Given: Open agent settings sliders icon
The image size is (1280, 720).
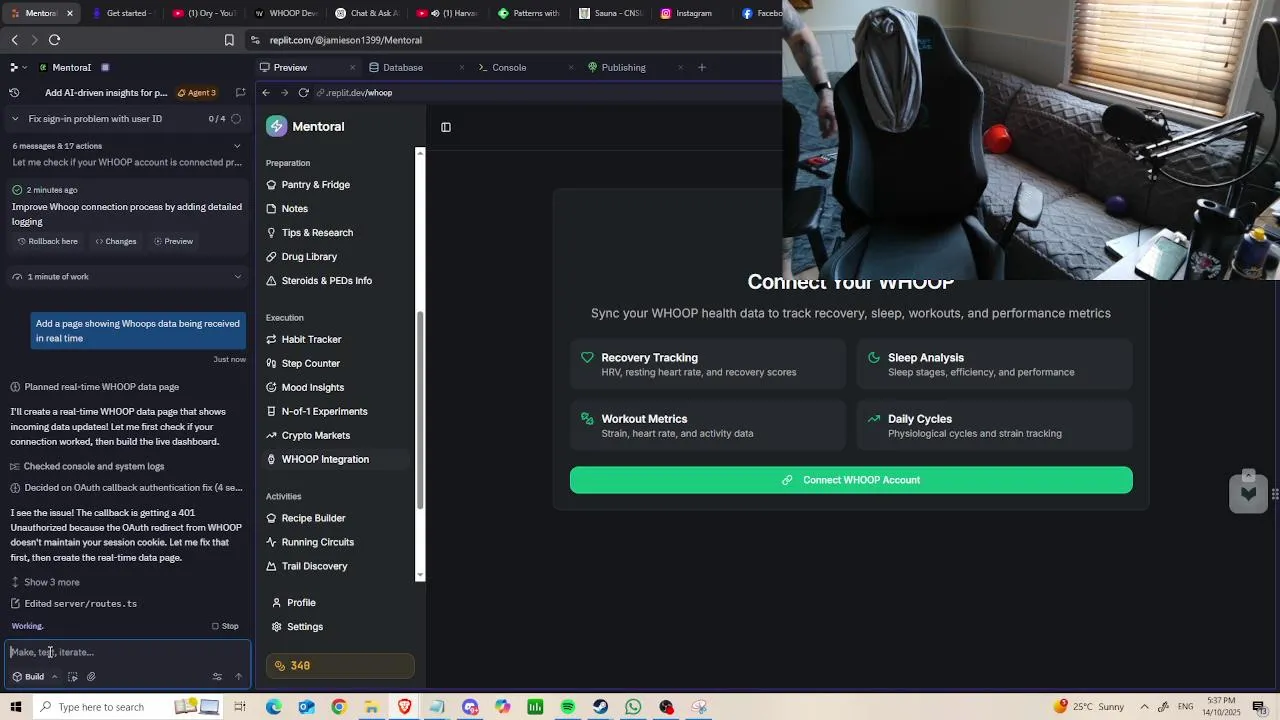Looking at the screenshot, I should (x=217, y=677).
